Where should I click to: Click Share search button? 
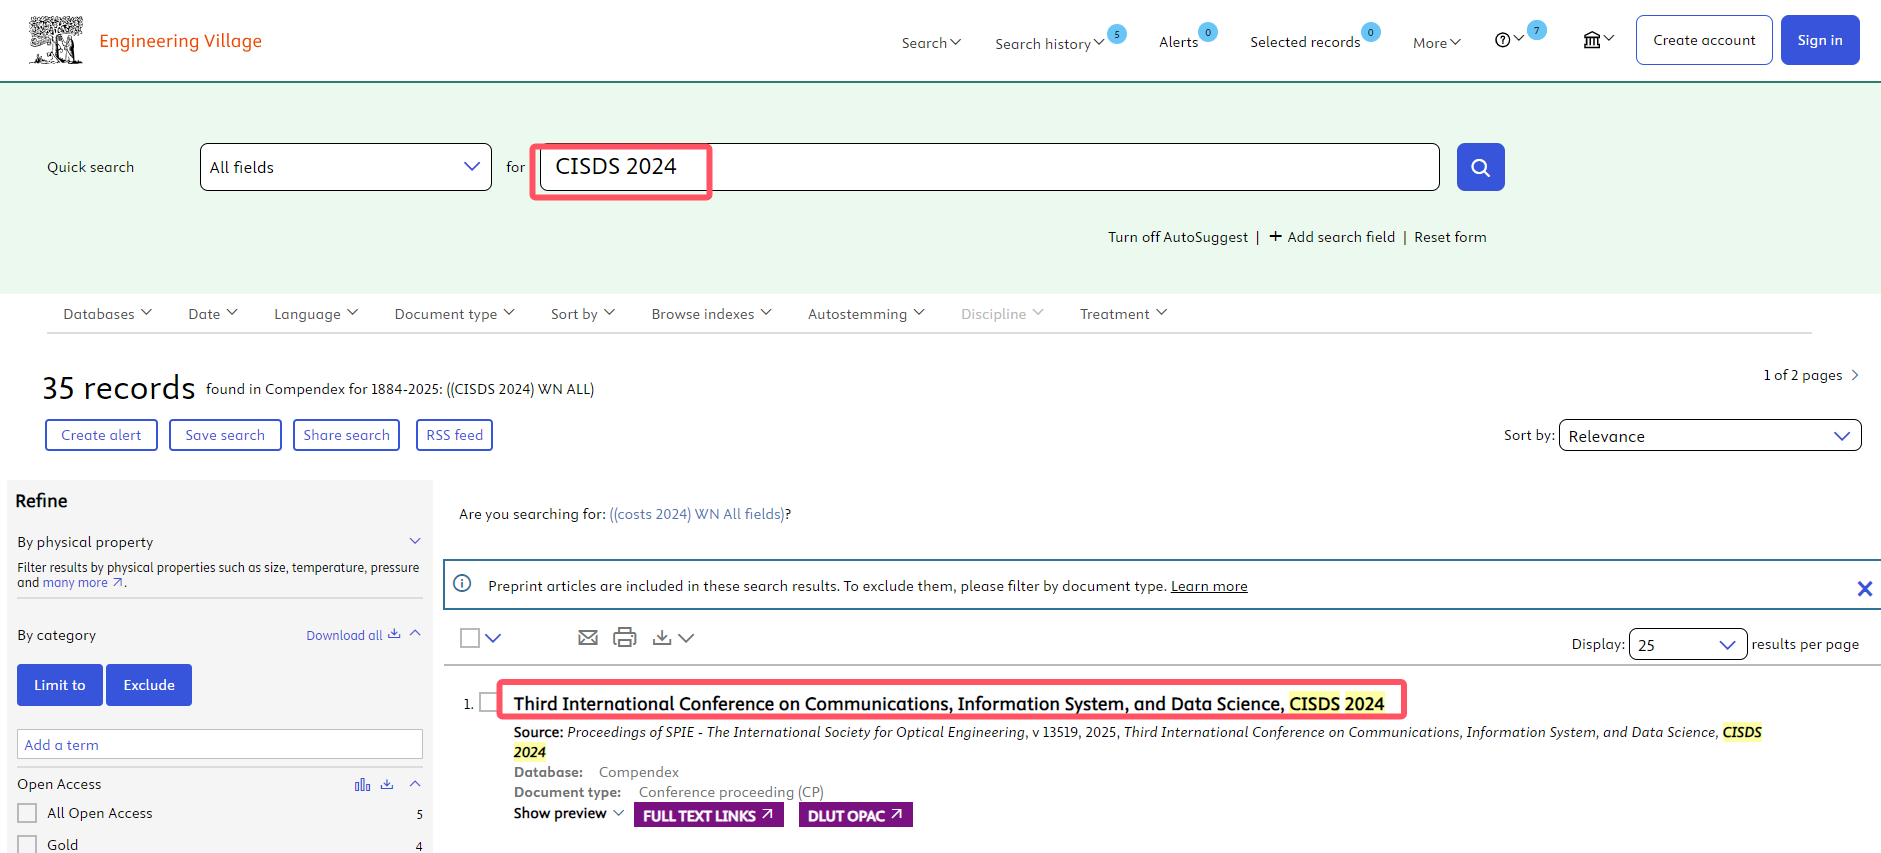pos(346,435)
